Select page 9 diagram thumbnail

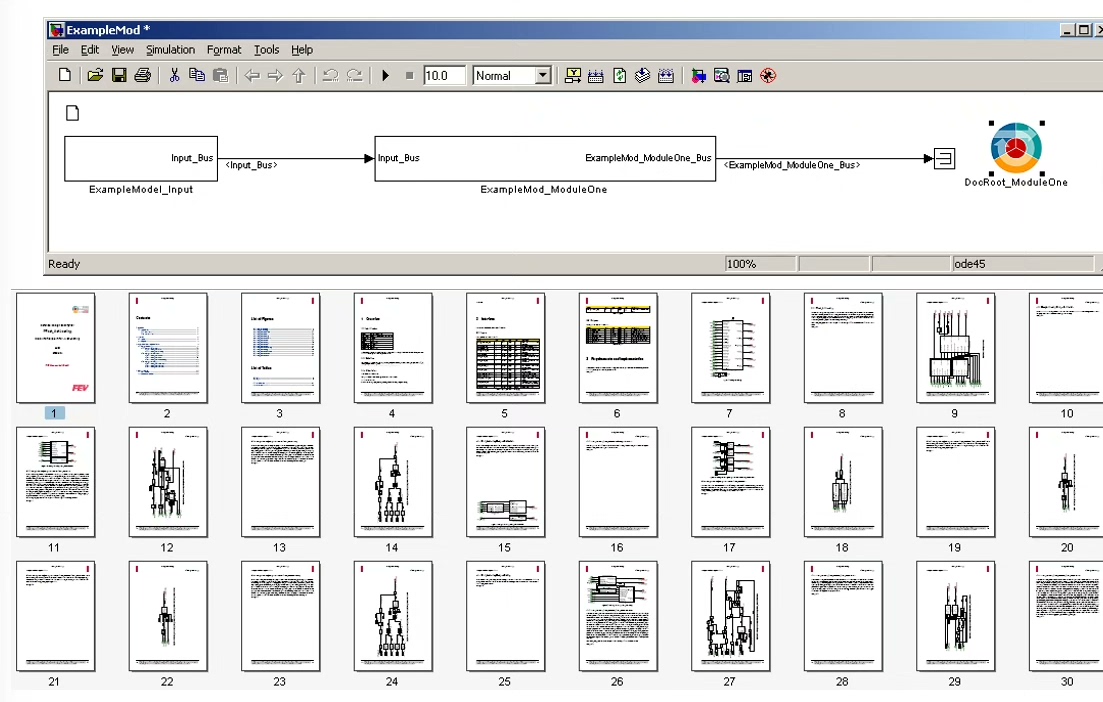coord(956,347)
